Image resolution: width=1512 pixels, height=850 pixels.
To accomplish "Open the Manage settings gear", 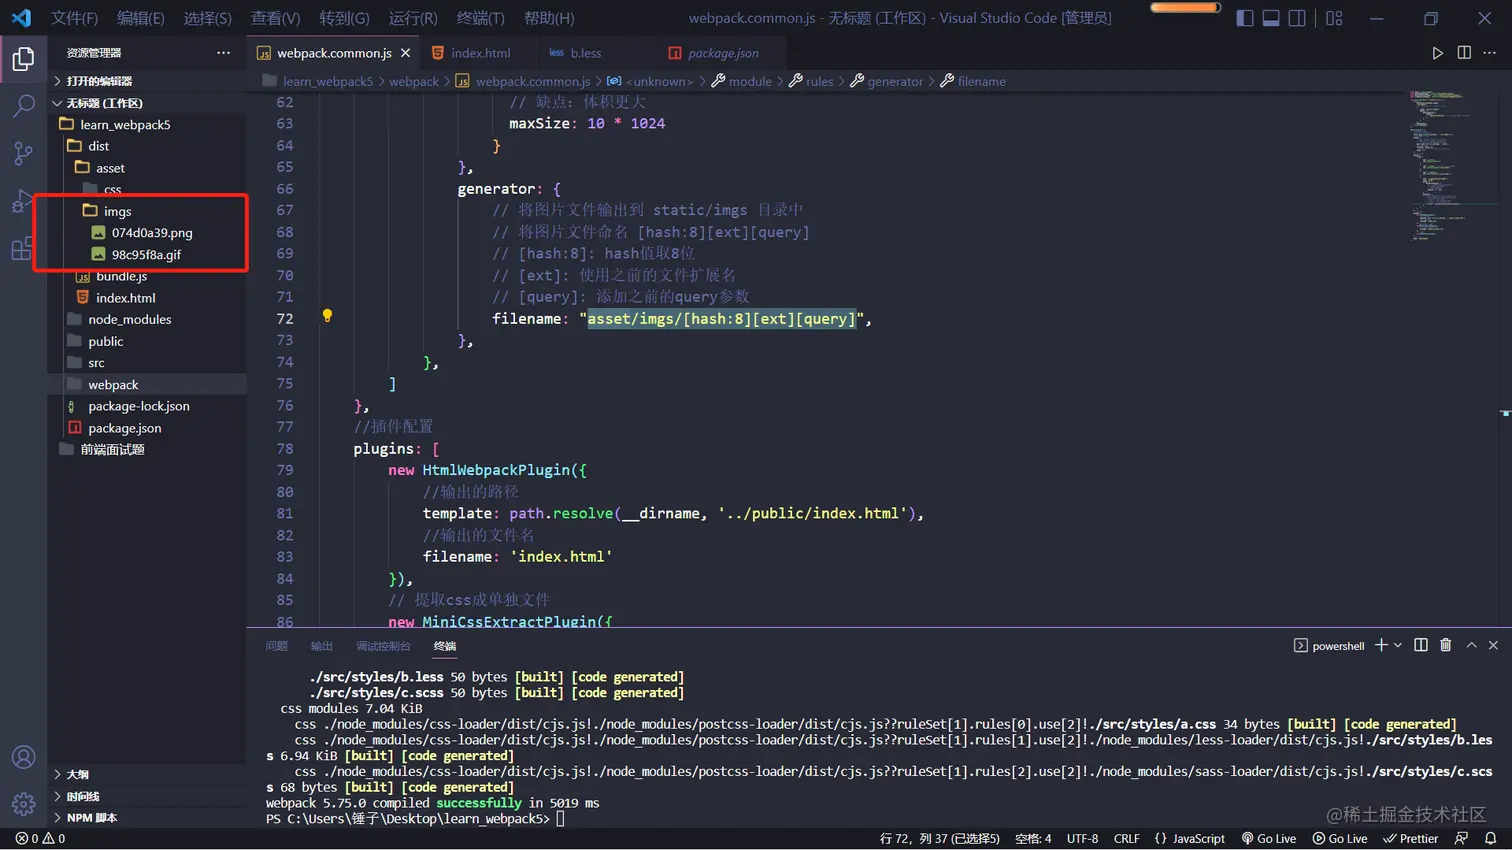I will click(x=23, y=803).
